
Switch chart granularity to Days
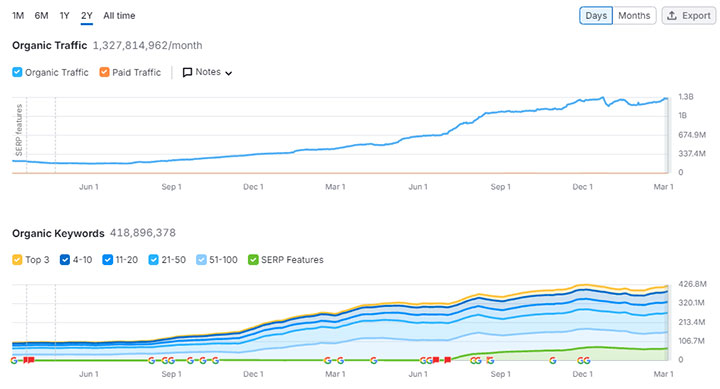click(596, 16)
